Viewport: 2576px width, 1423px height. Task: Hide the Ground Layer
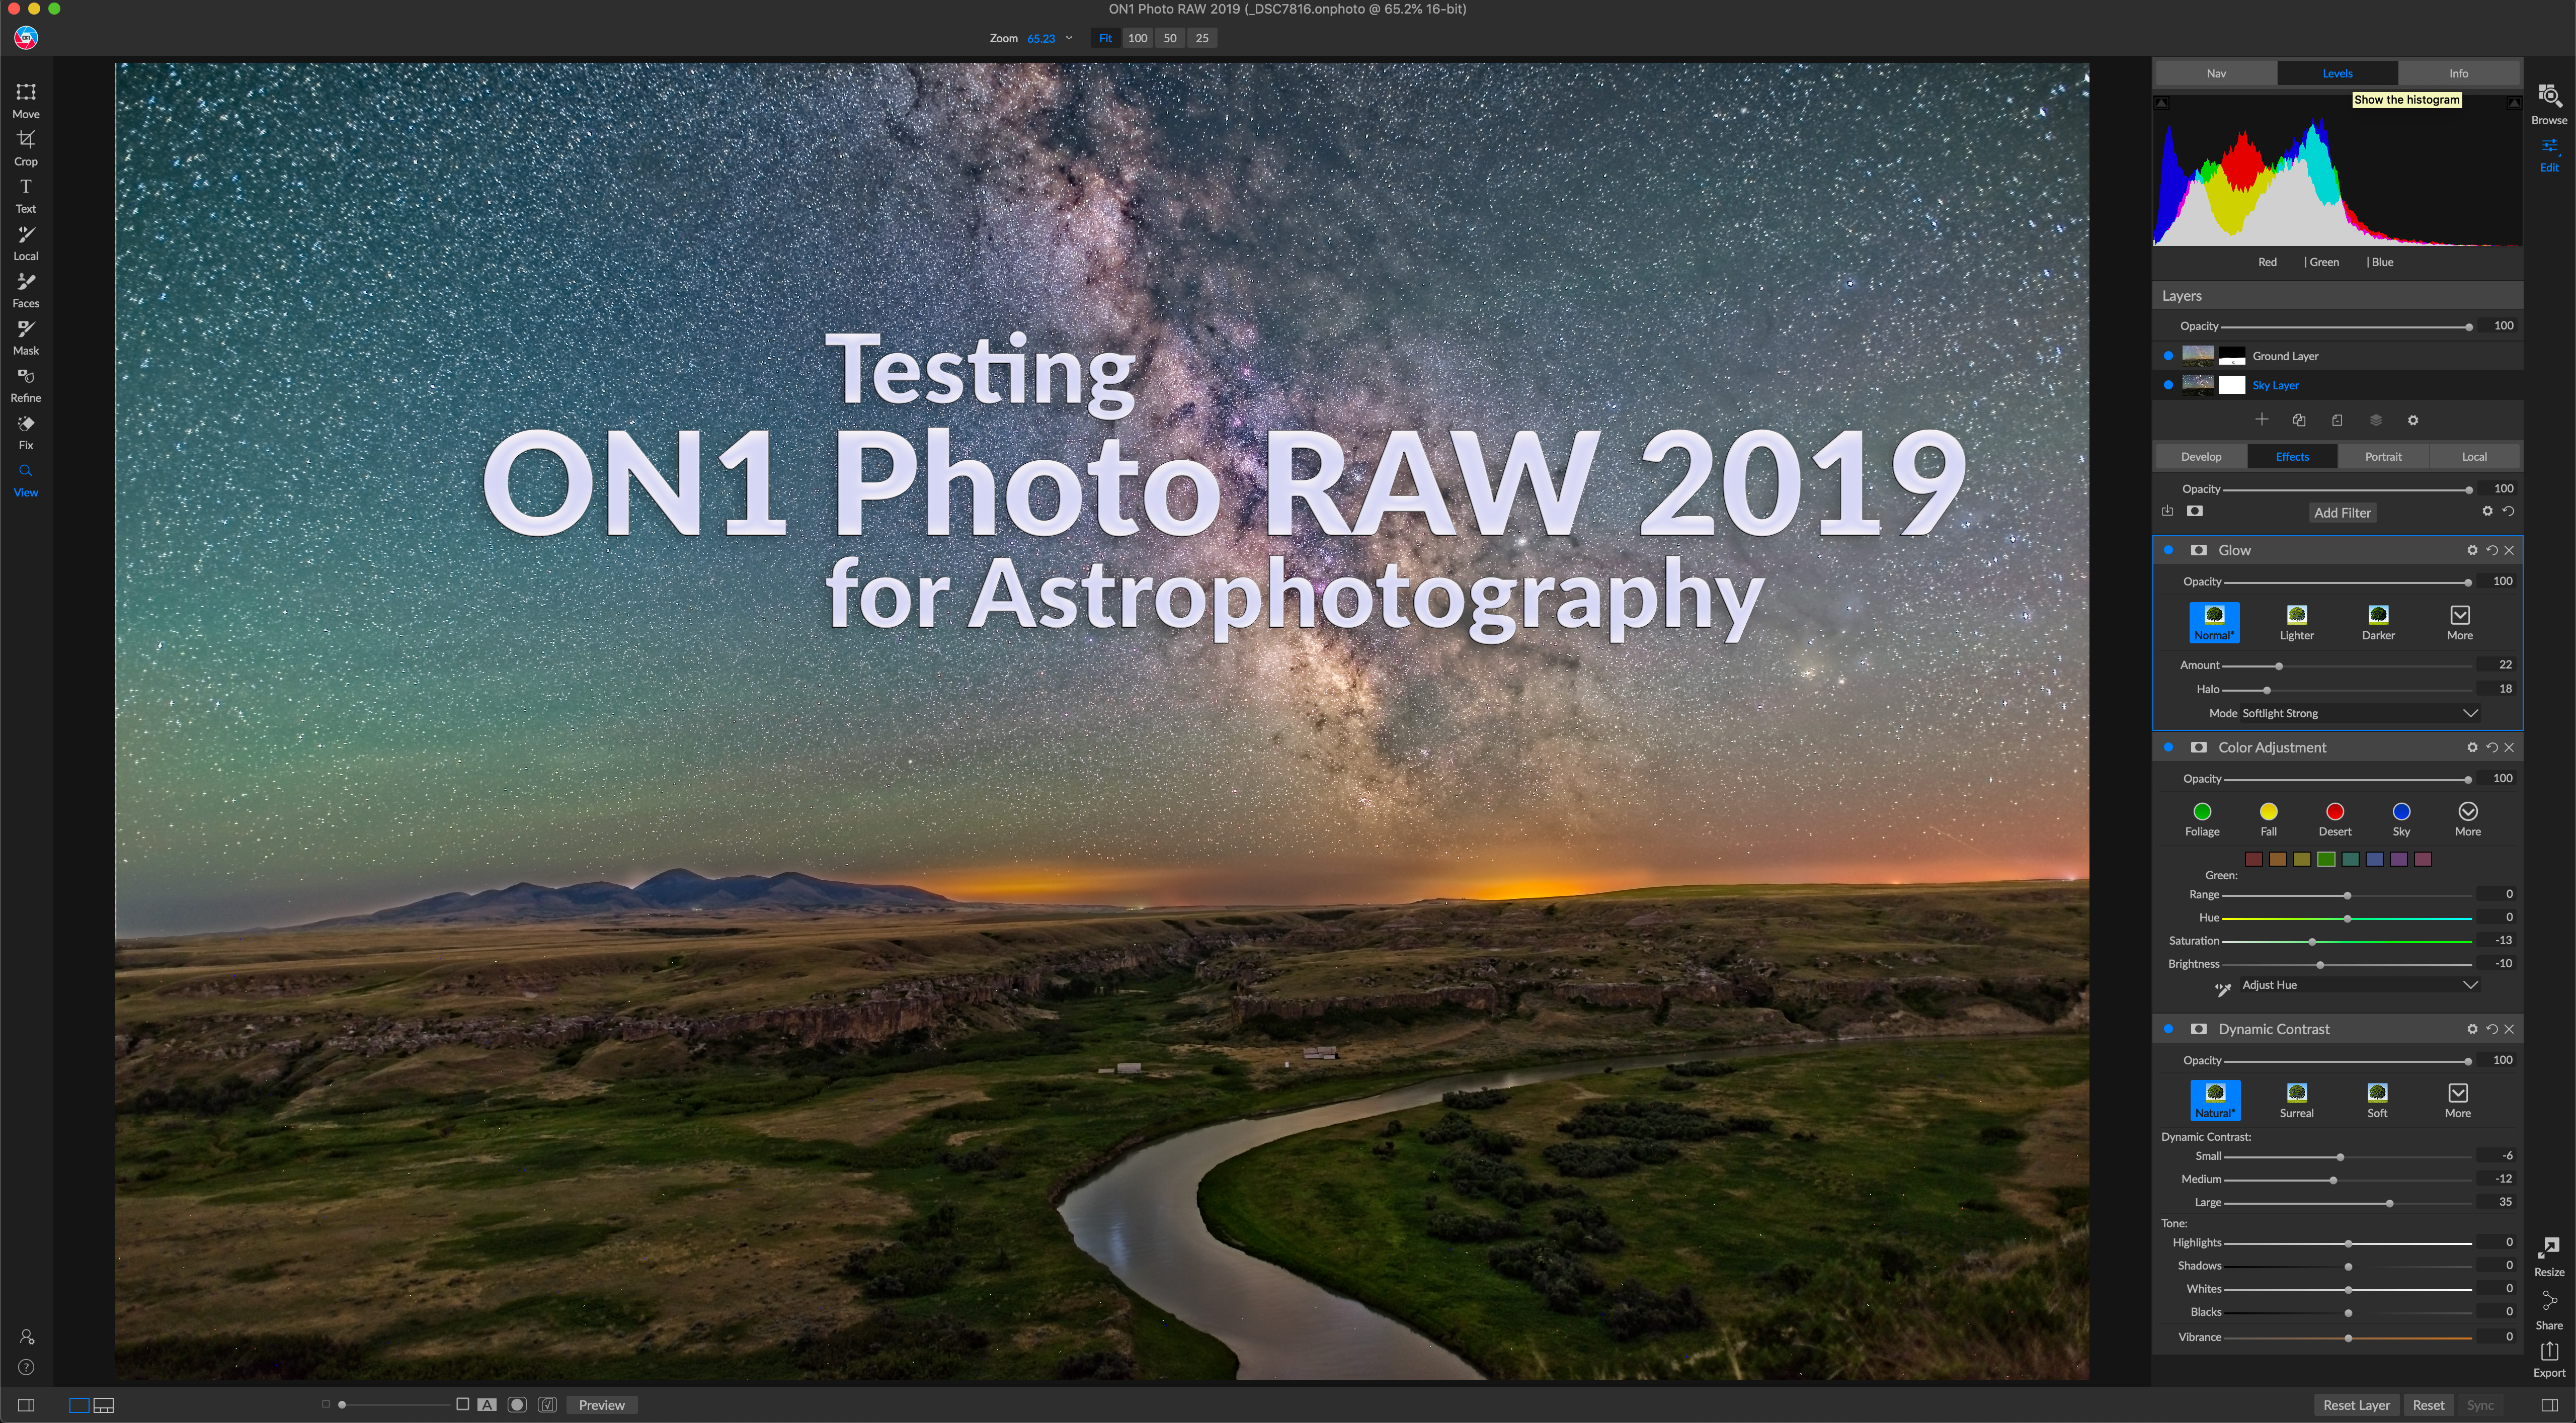(x=2168, y=356)
